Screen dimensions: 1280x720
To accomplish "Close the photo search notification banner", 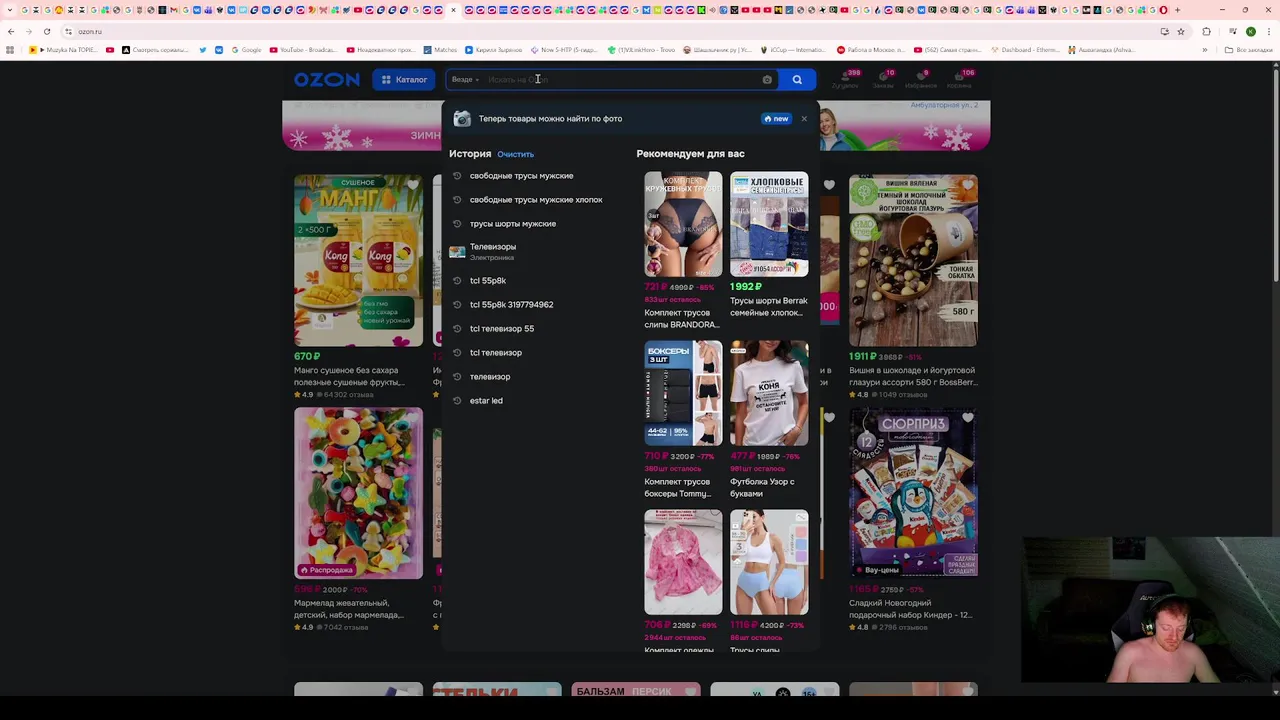I will pos(804,119).
